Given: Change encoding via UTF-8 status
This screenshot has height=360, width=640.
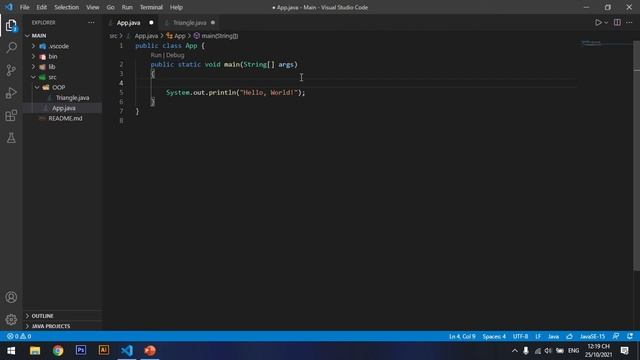Looking at the screenshot, I should (520, 336).
